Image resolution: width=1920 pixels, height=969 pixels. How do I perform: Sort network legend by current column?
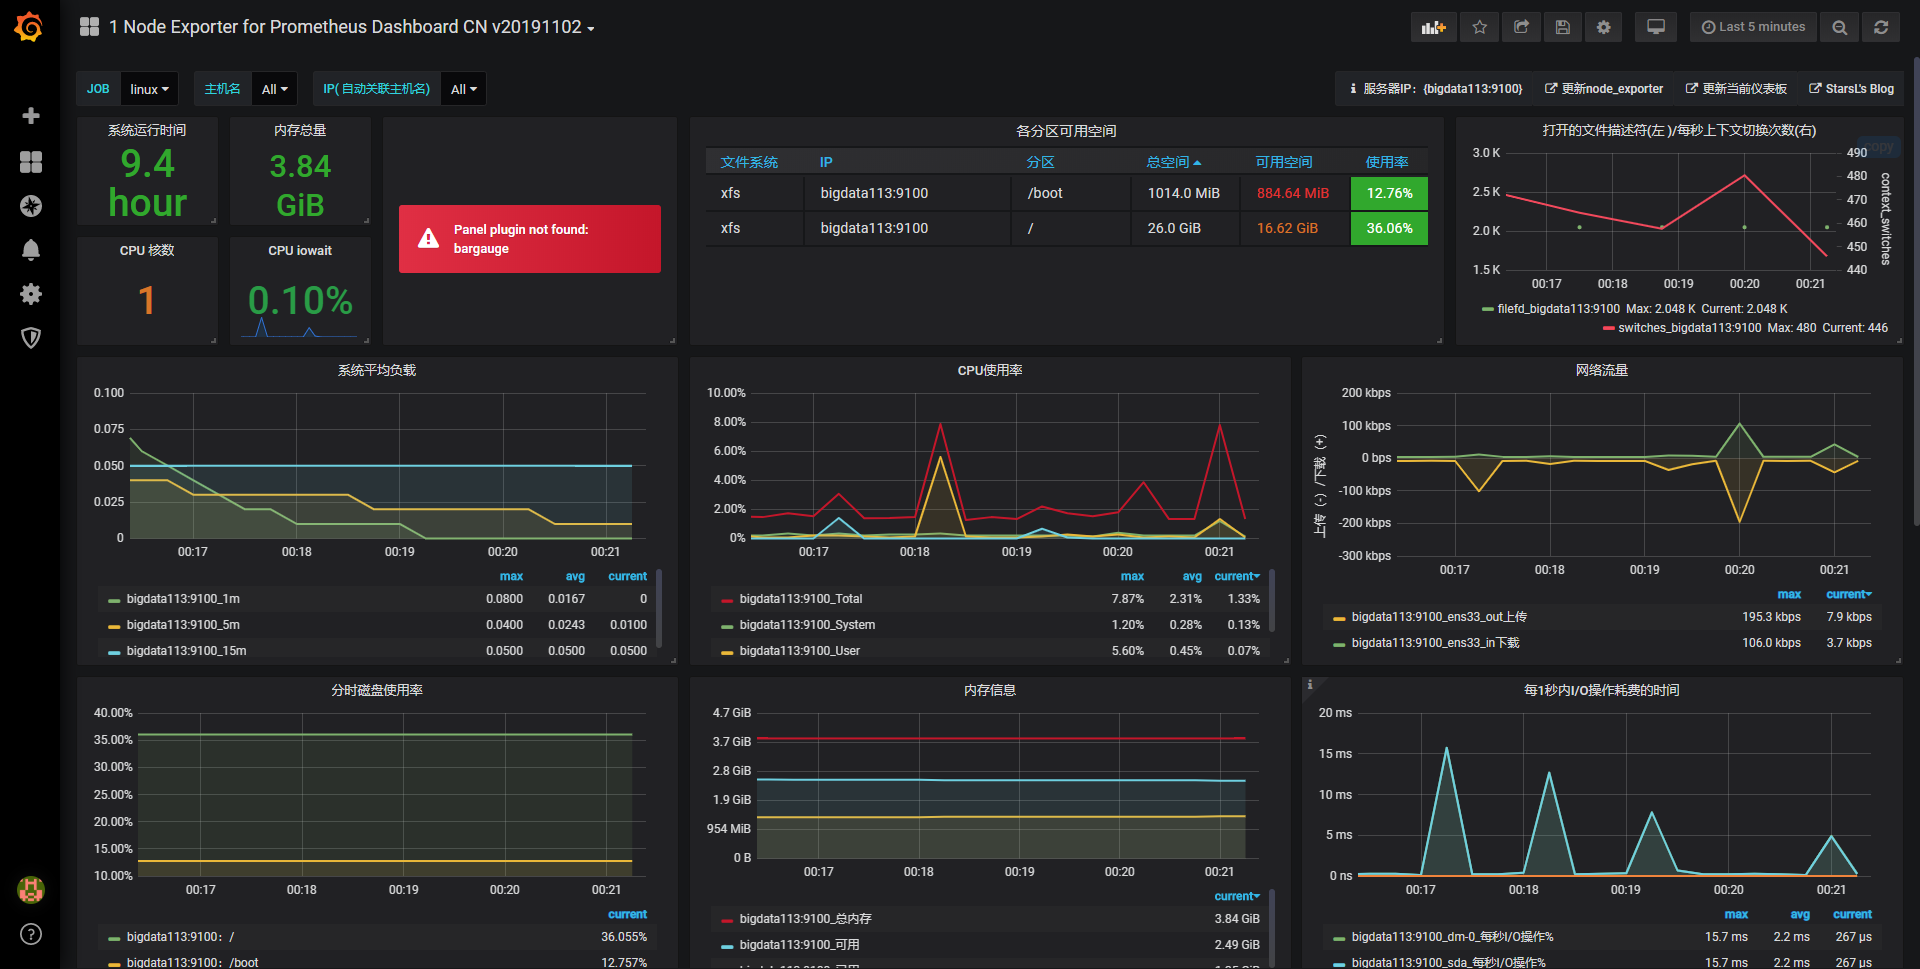[x=1849, y=594]
